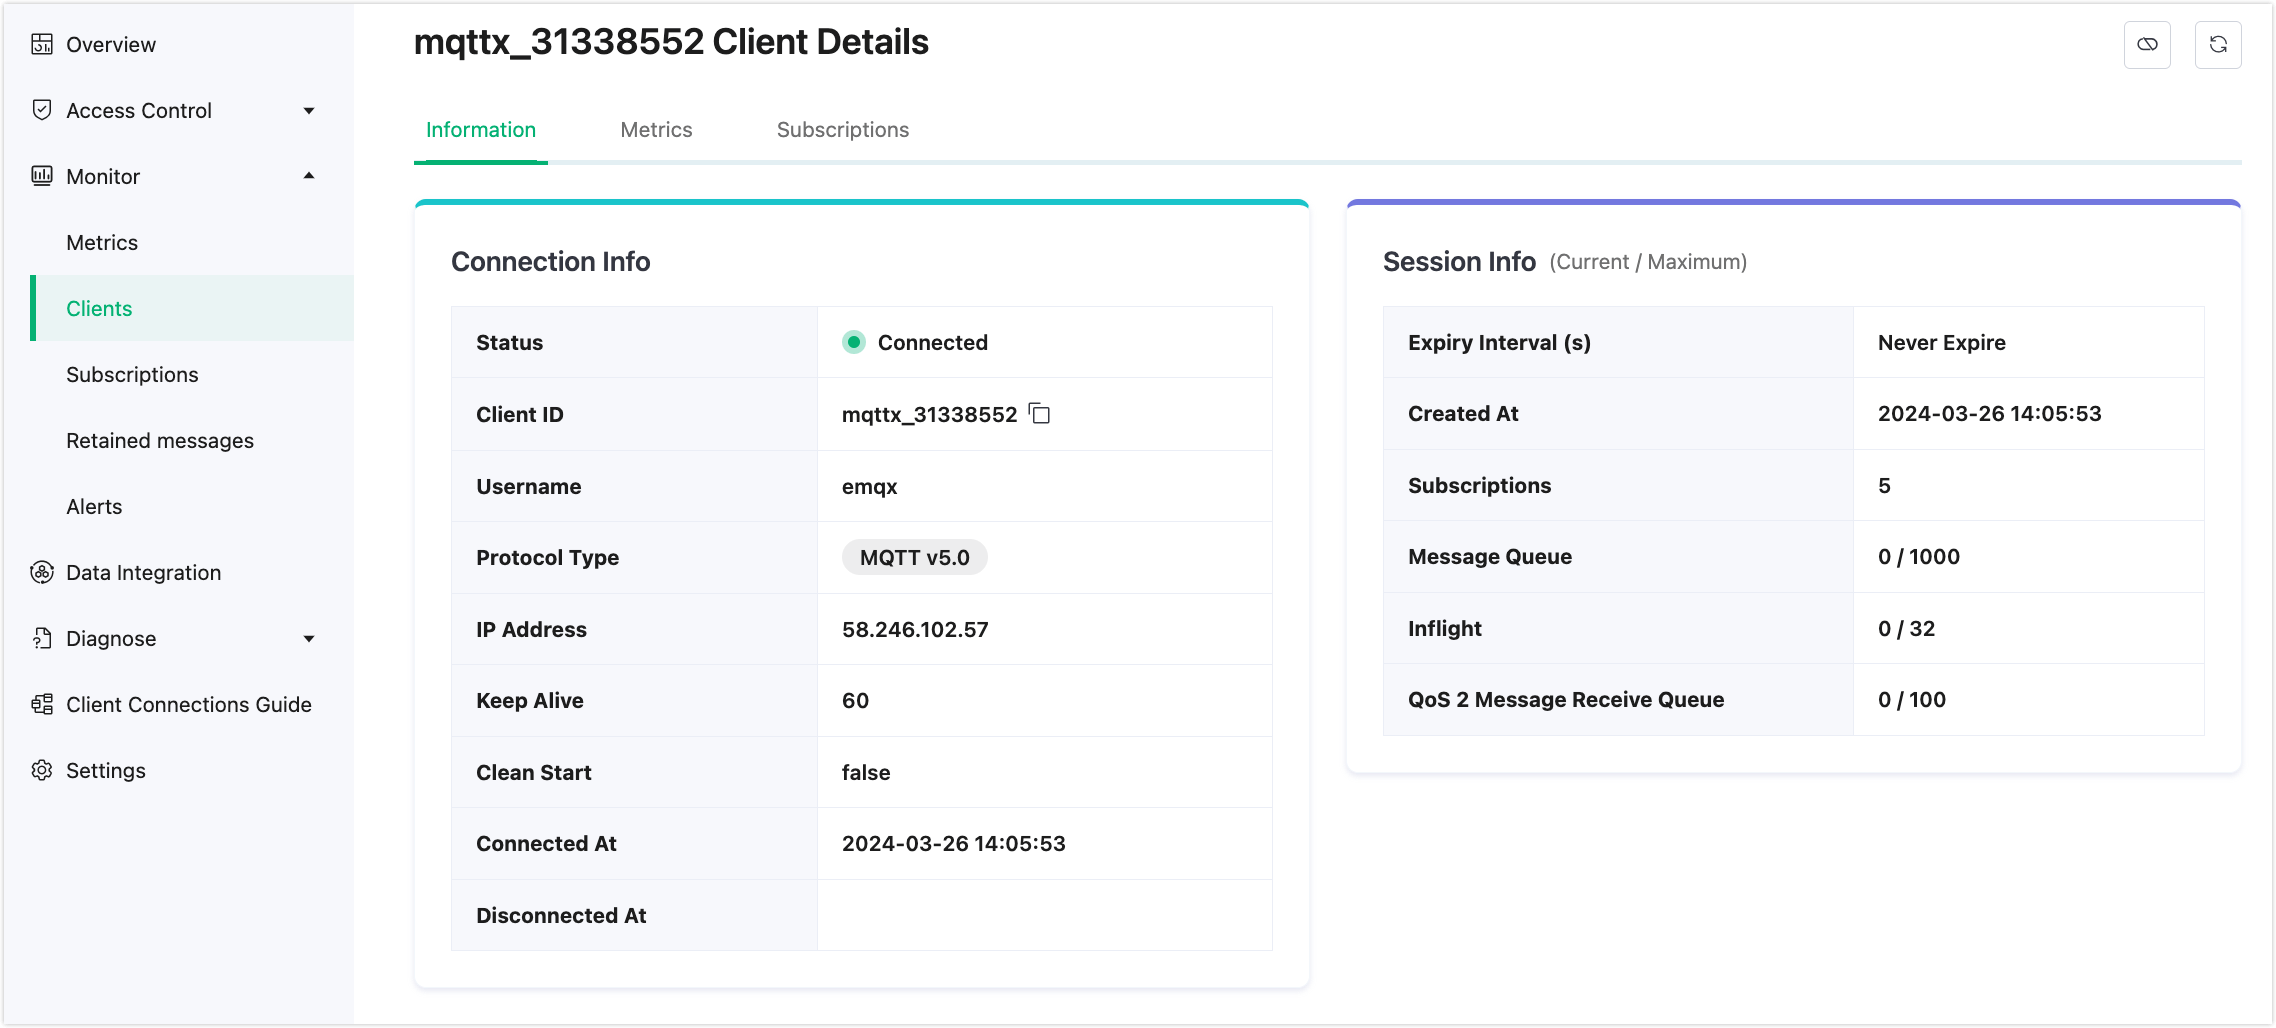
Task: Click the disconnect client button at top right
Action: tap(2147, 45)
